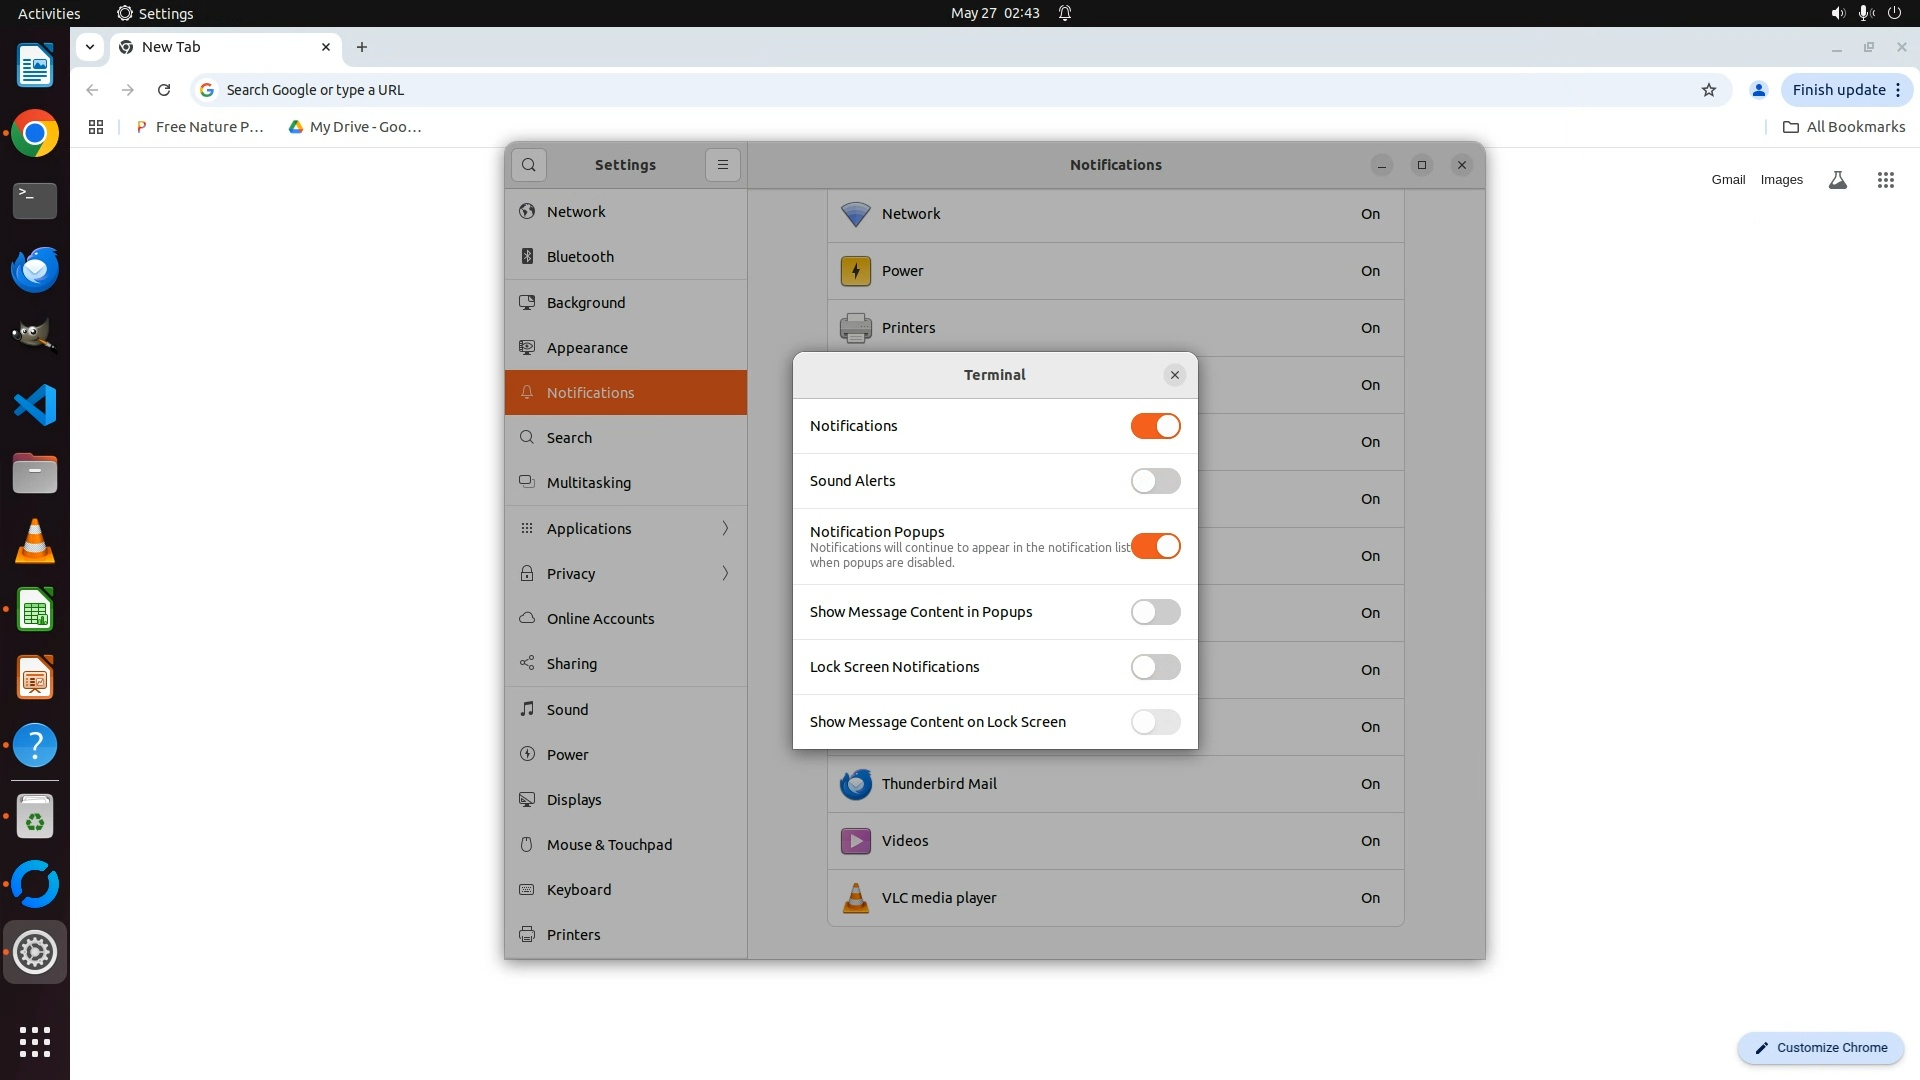Enable Lock Screen Notifications switch
Screen dimensions: 1920x1080
1155,667
